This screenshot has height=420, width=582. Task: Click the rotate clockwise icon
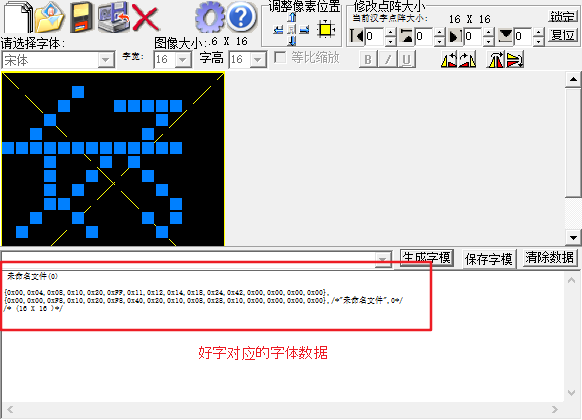467,59
